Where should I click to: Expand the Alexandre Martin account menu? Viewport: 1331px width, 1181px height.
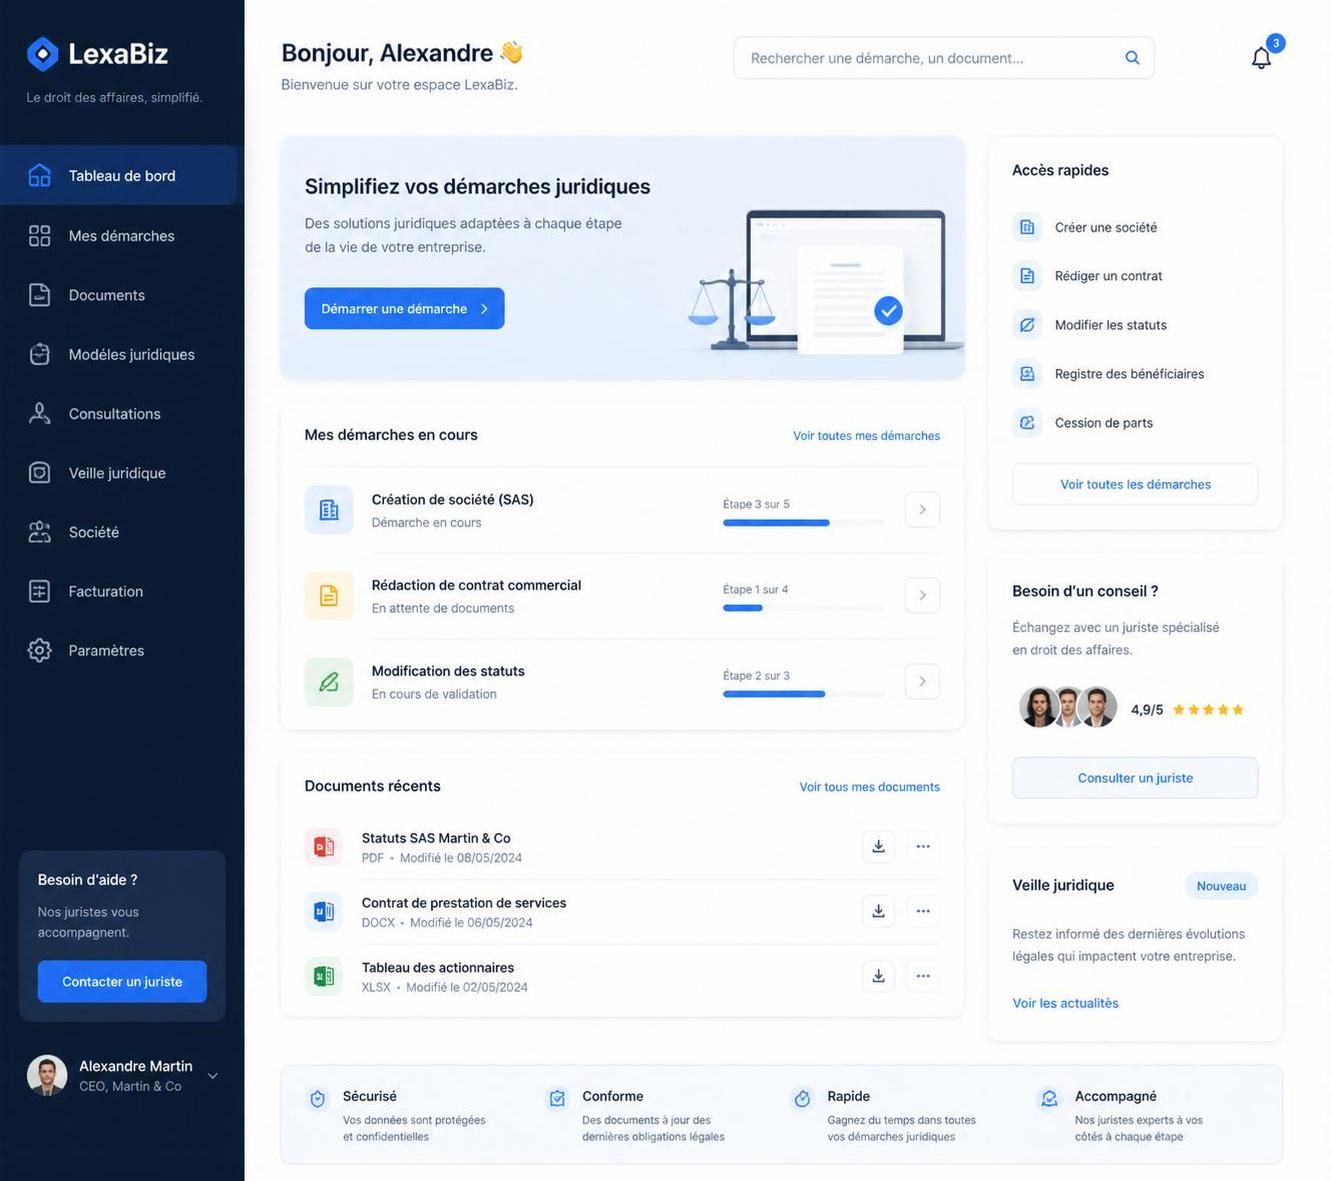(213, 1076)
